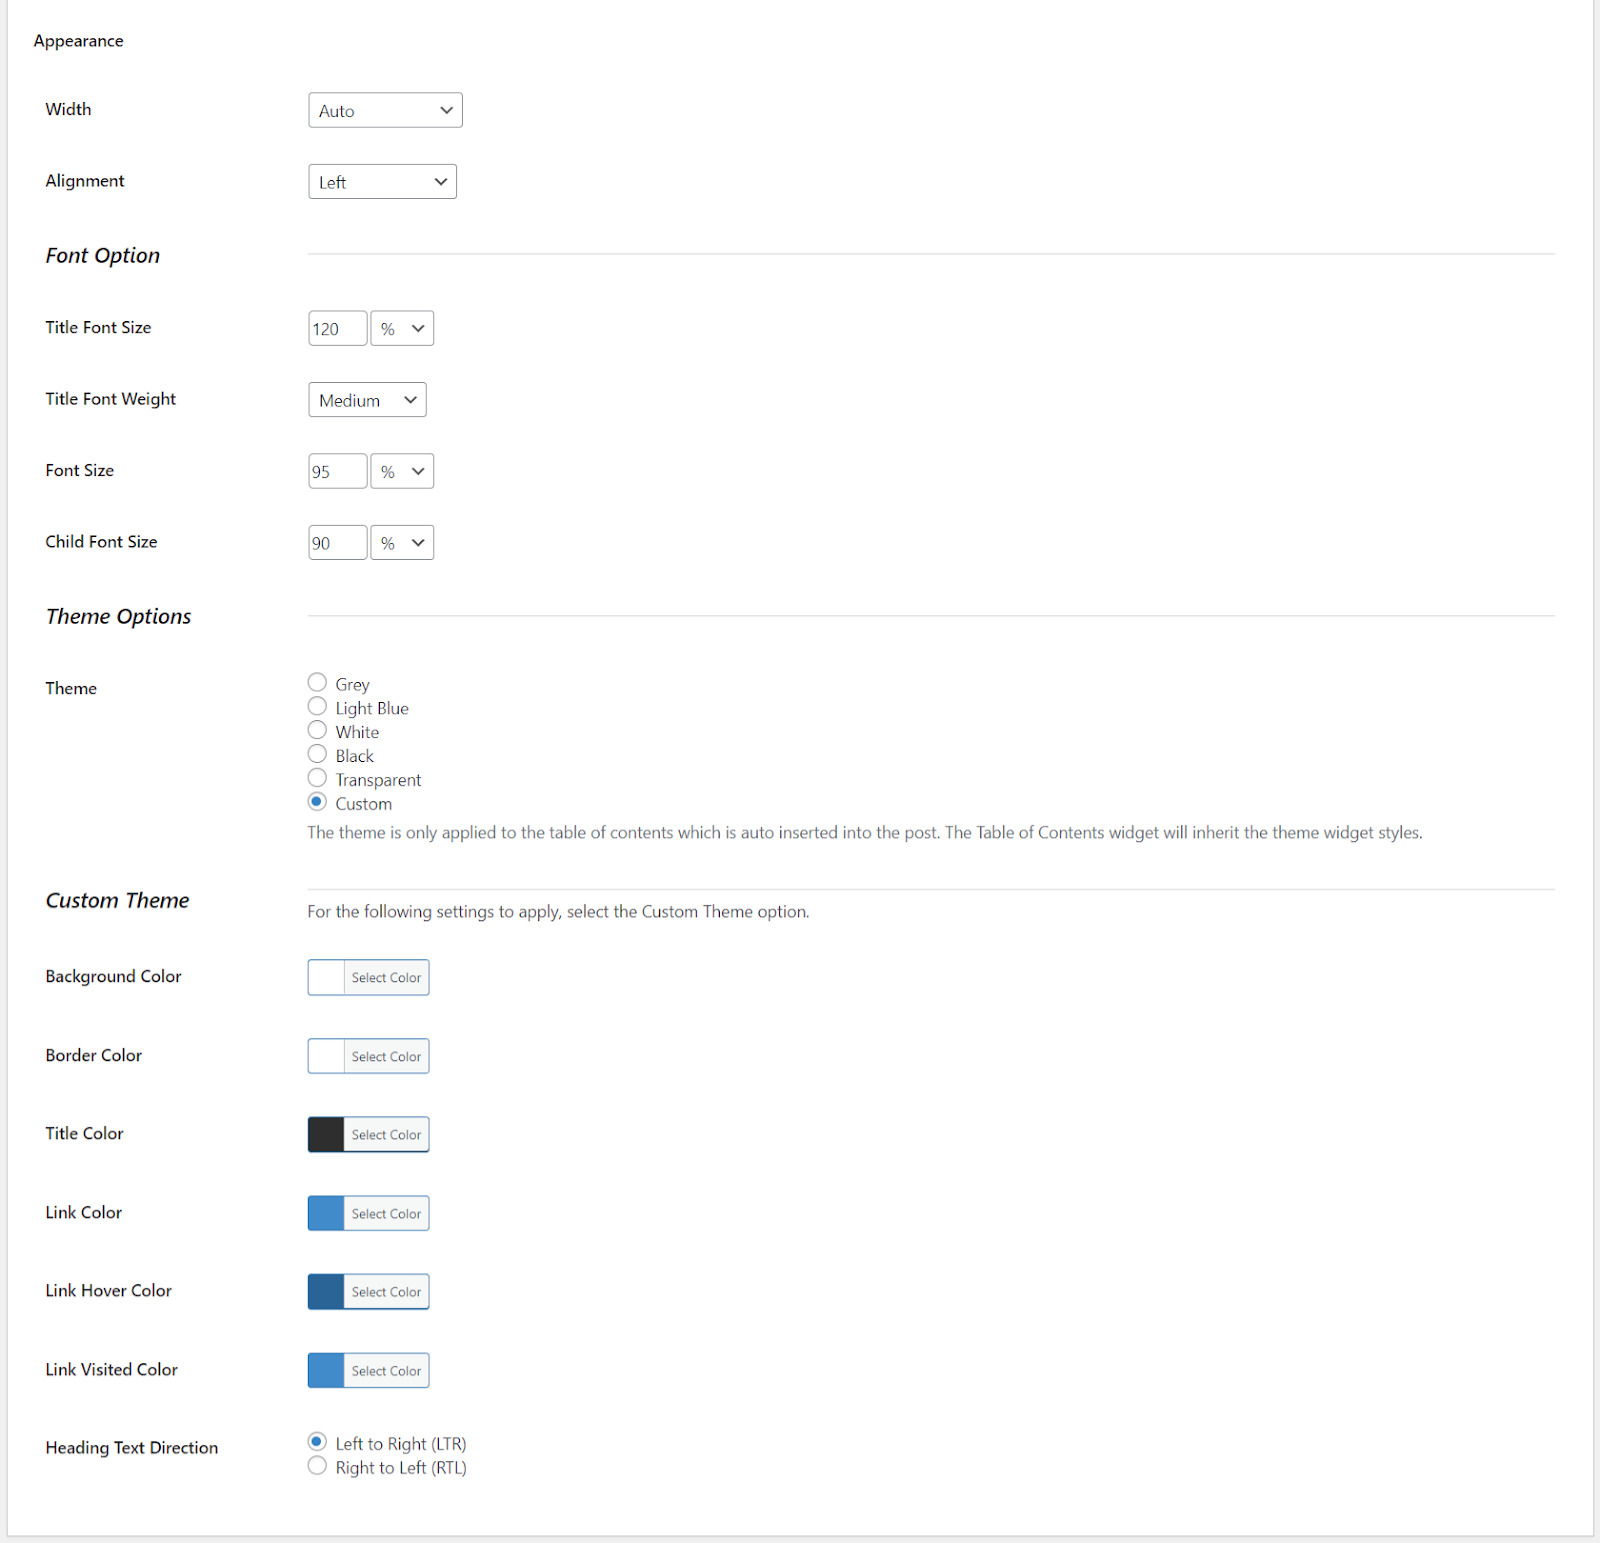The width and height of the screenshot is (1600, 1543).
Task: Open the Child Font Size unit dropdown
Action: (x=402, y=543)
